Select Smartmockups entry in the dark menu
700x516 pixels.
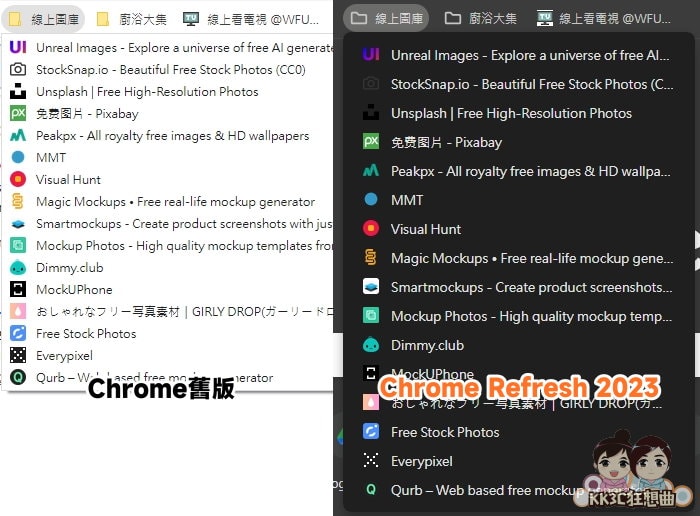[x=519, y=287]
